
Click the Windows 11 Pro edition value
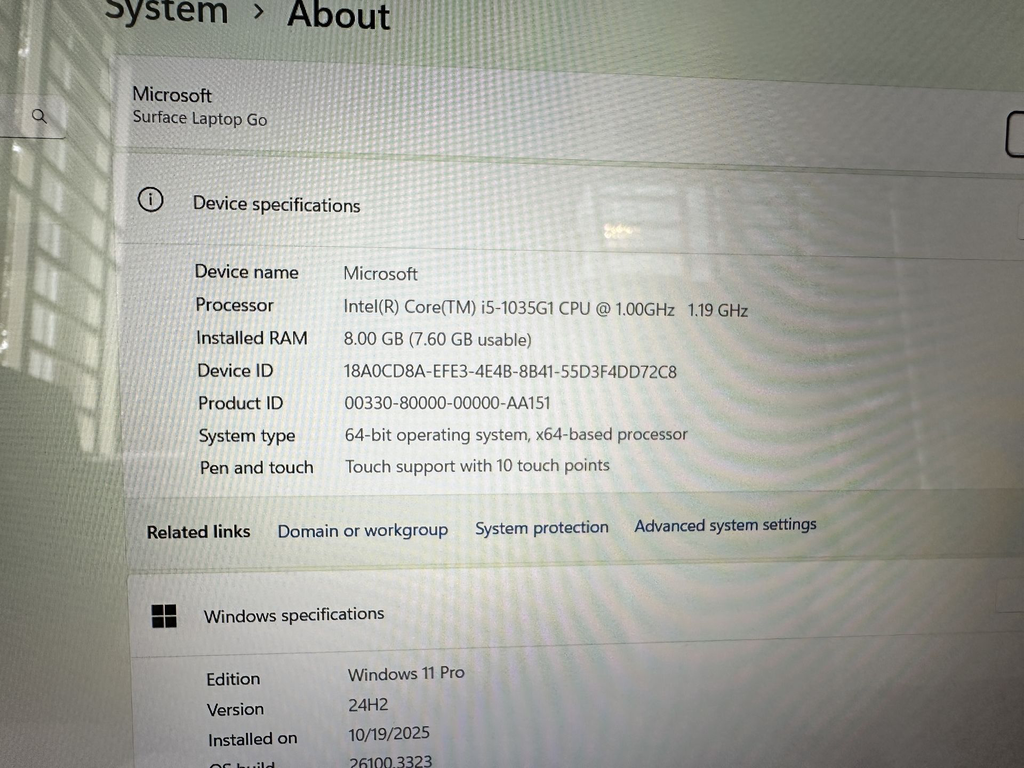(406, 673)
